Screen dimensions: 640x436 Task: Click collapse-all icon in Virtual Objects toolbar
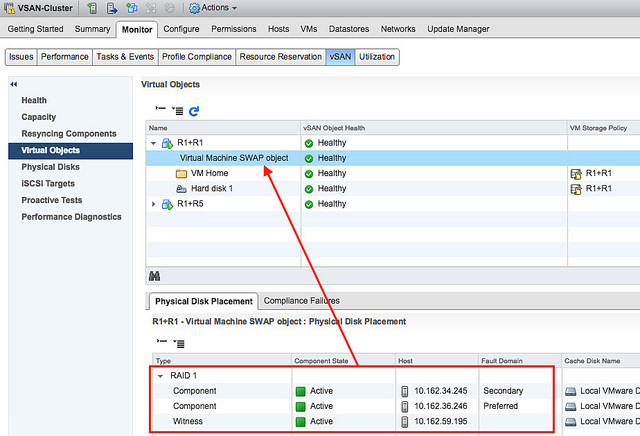[x=160, y=110]
